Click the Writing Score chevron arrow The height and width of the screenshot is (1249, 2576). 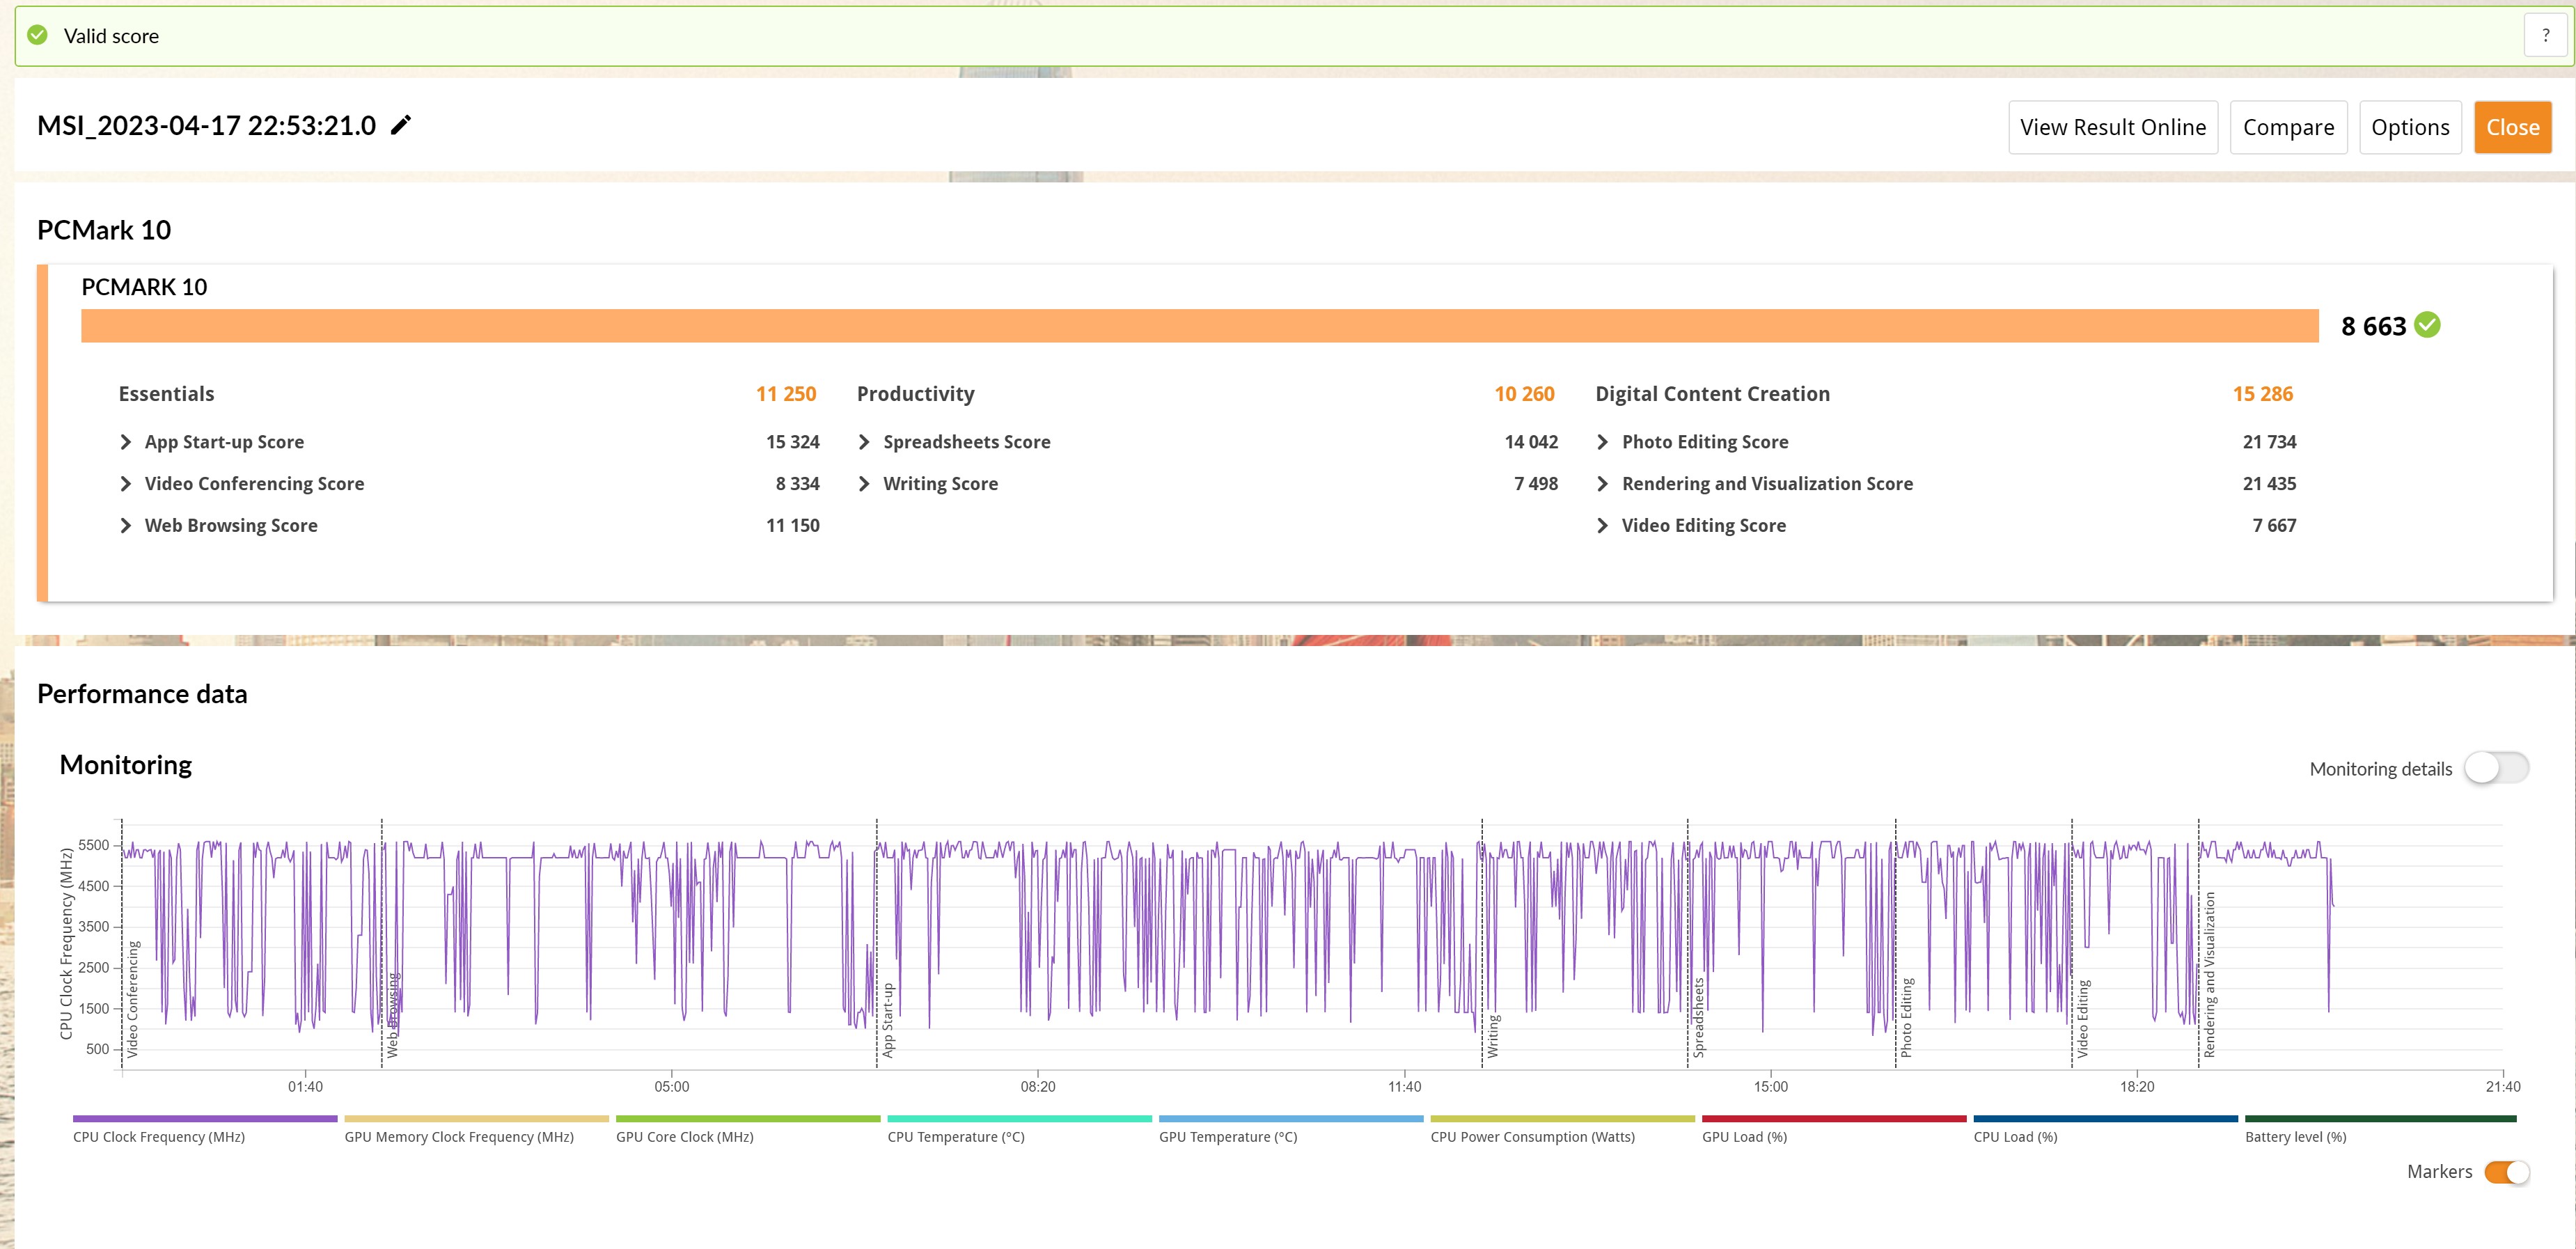[x=864, y=484]
